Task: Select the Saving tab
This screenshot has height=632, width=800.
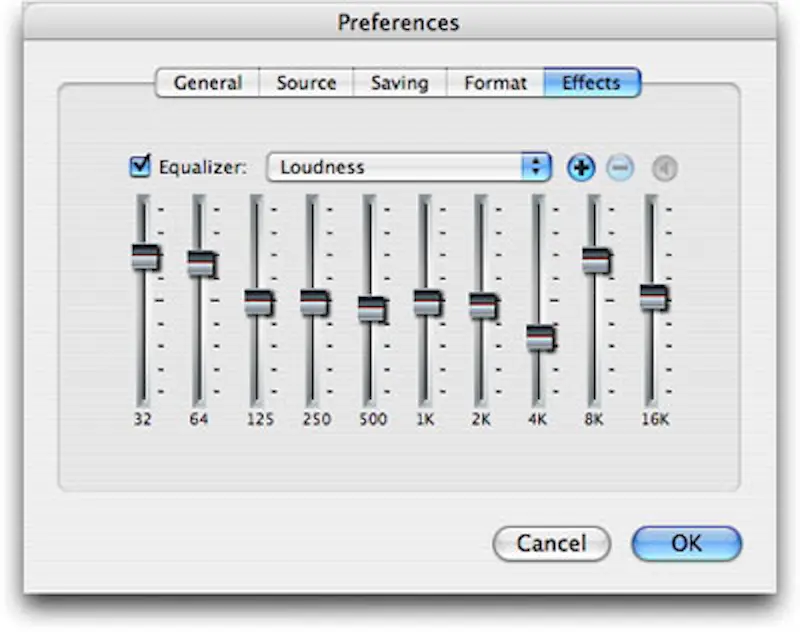Action: 399,83
